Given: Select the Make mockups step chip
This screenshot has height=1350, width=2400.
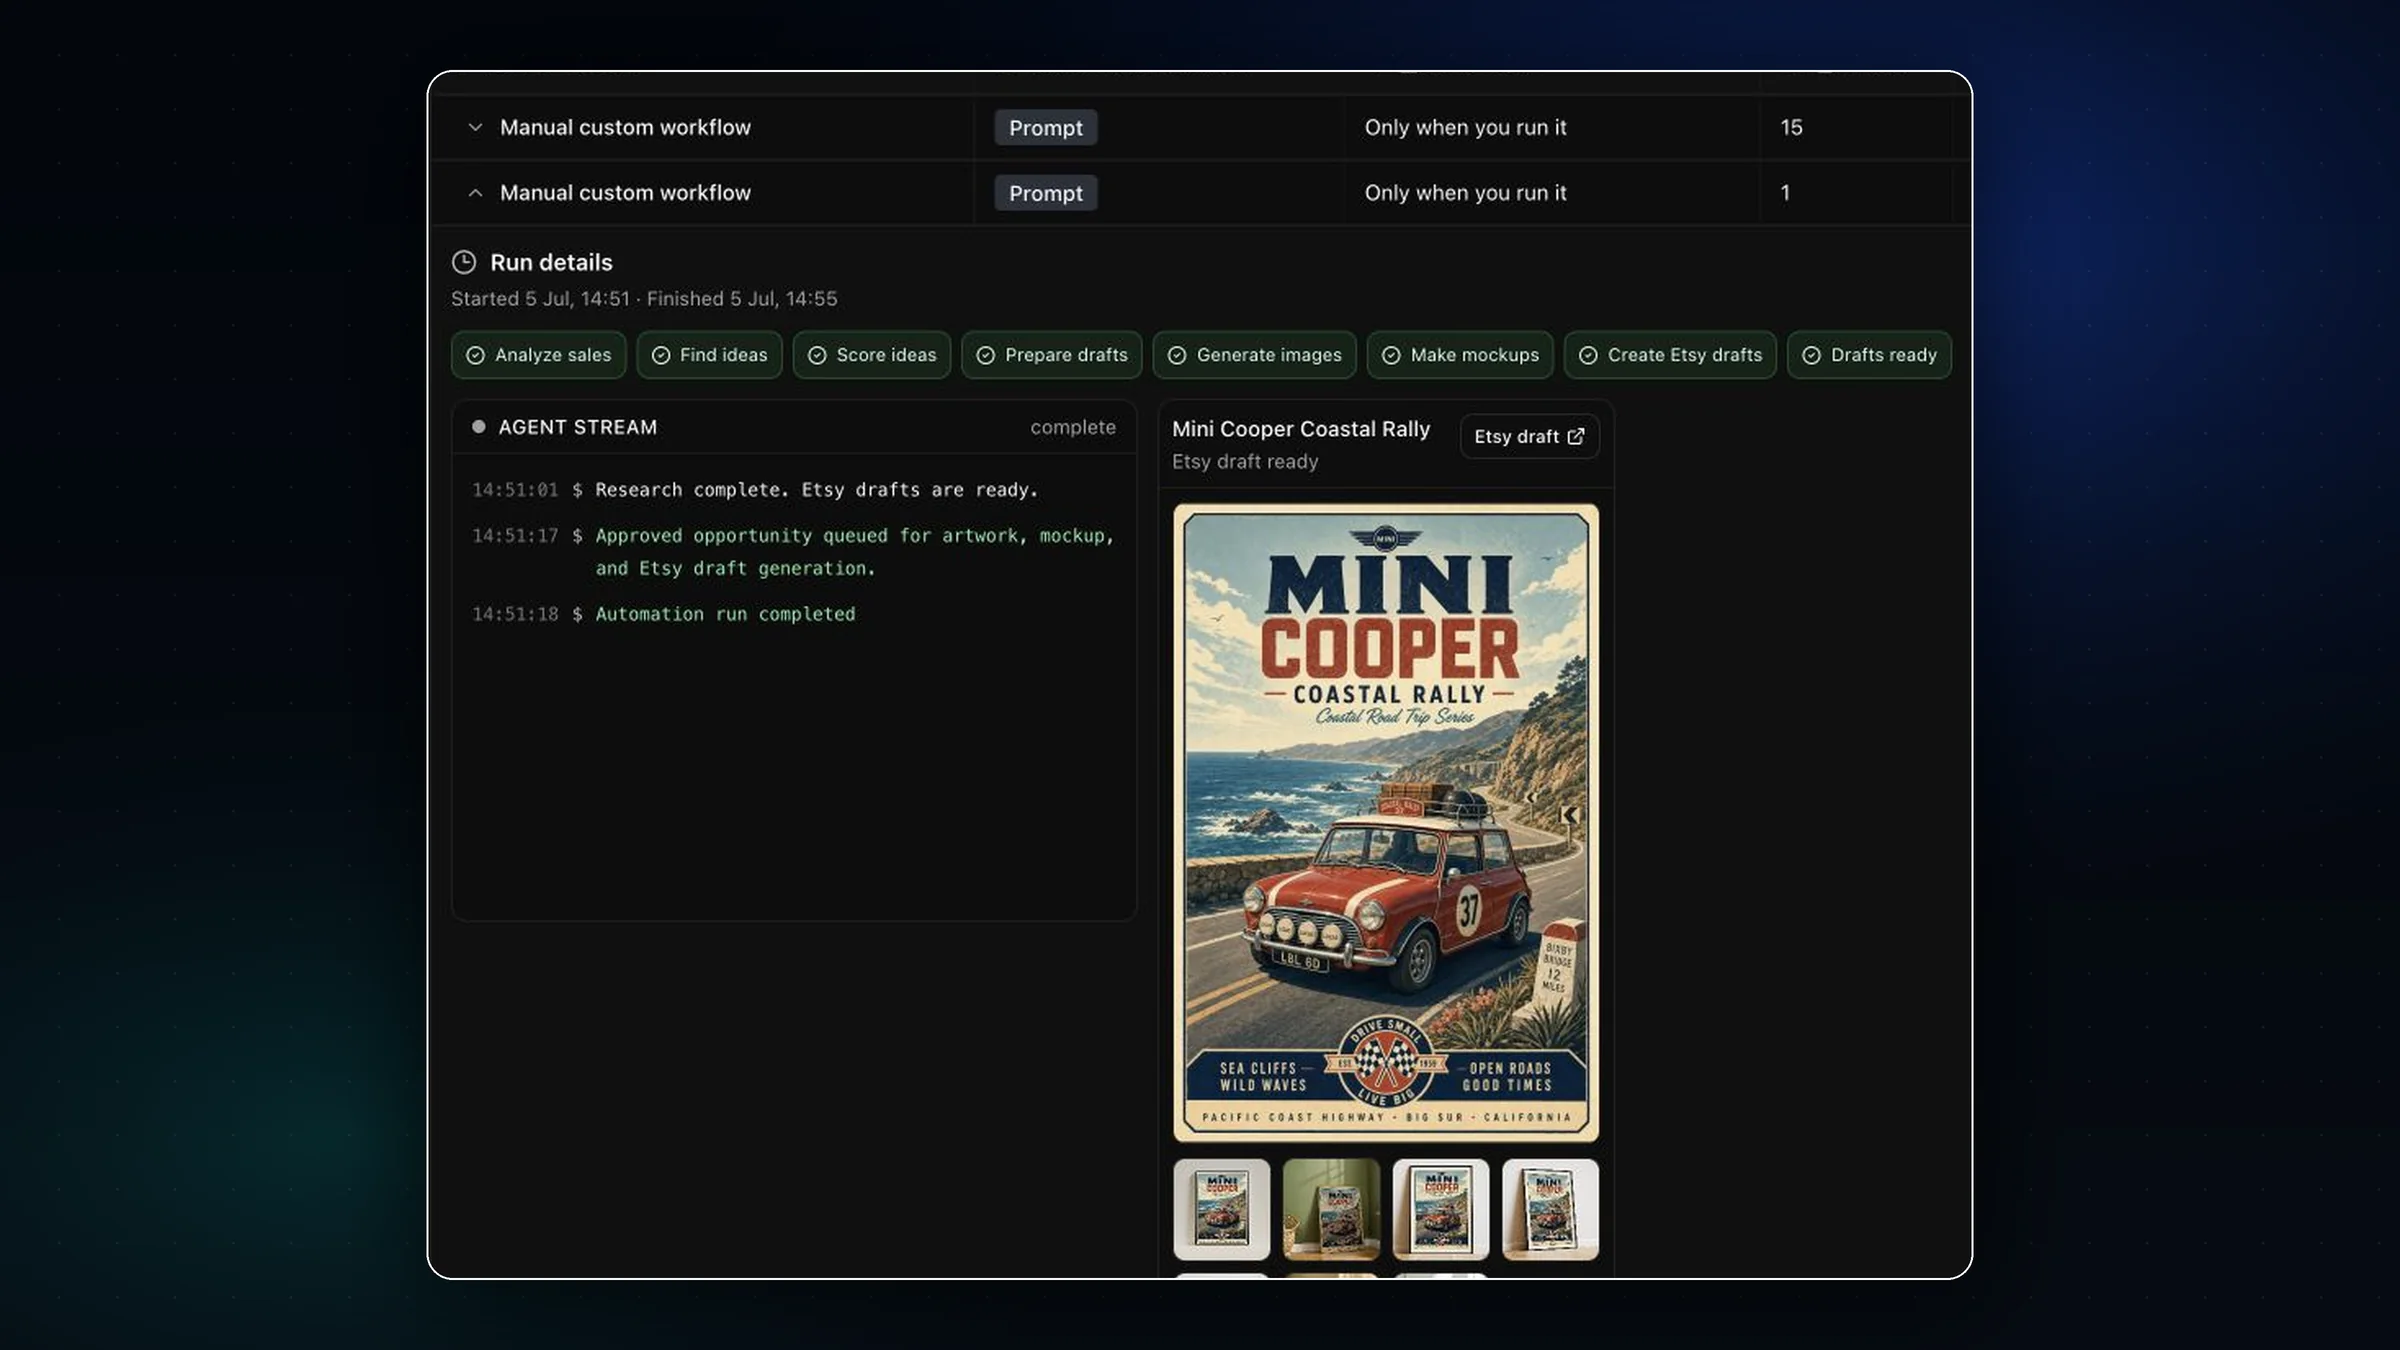Looking at the screenshot, I should coord(1460,355).
